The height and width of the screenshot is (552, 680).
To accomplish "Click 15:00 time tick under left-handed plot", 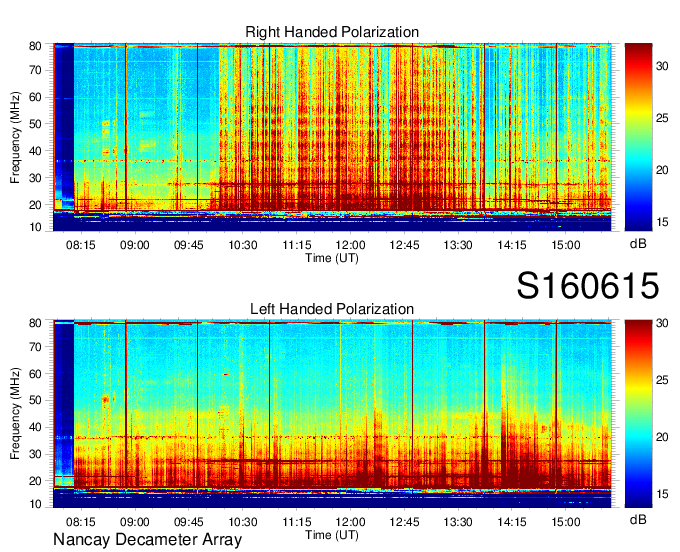I will (566, 522).
